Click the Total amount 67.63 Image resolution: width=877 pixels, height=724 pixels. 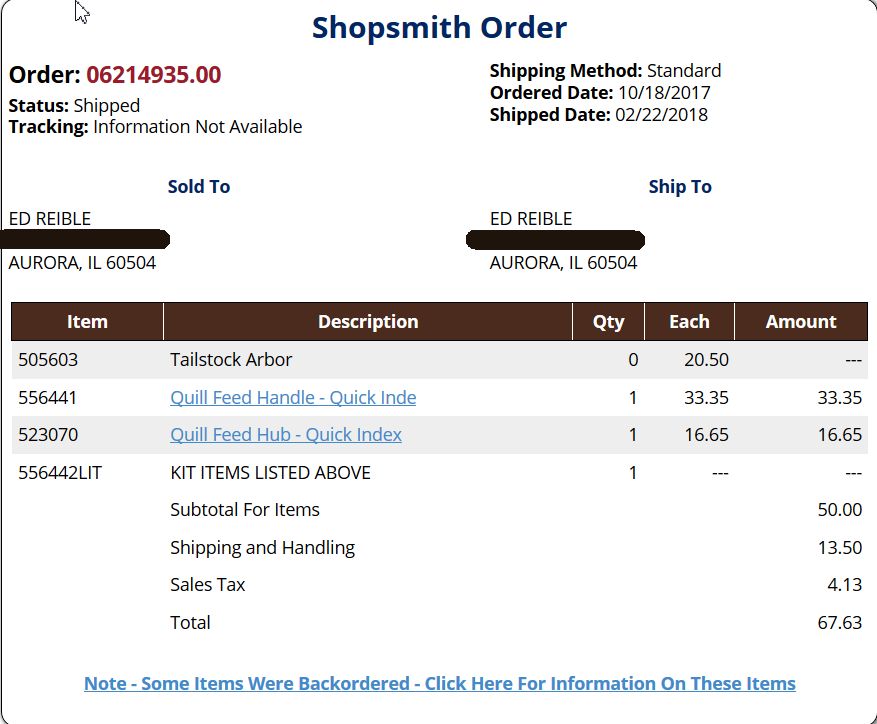[x=840, y=622]
